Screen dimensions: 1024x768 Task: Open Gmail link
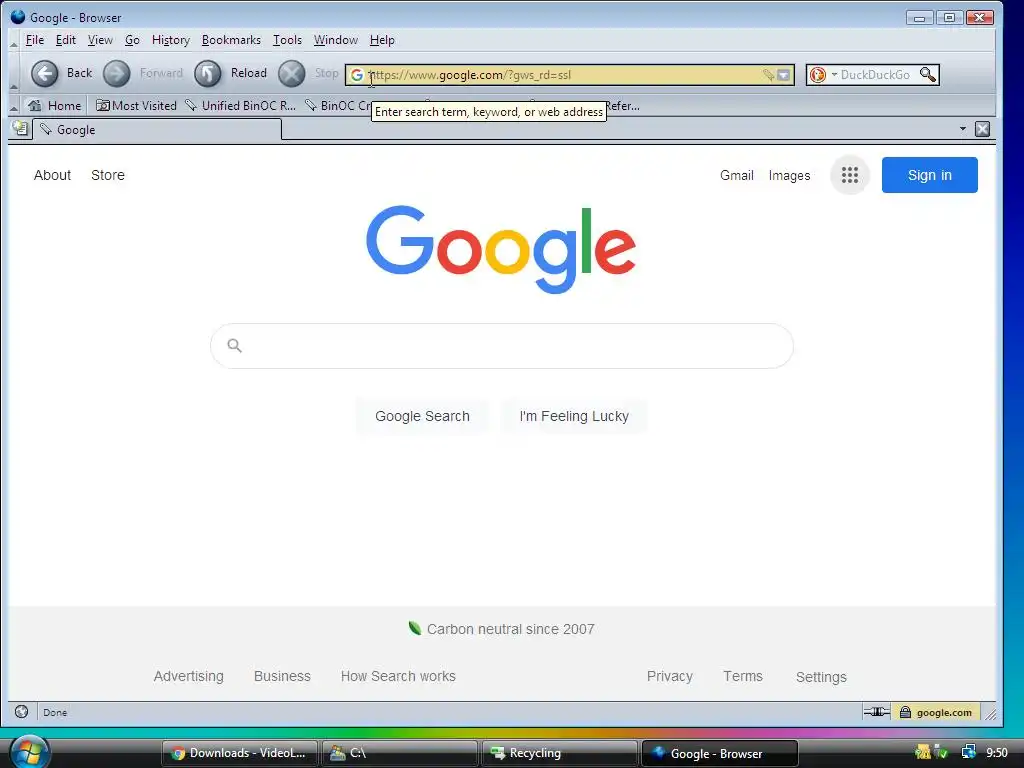737,175
